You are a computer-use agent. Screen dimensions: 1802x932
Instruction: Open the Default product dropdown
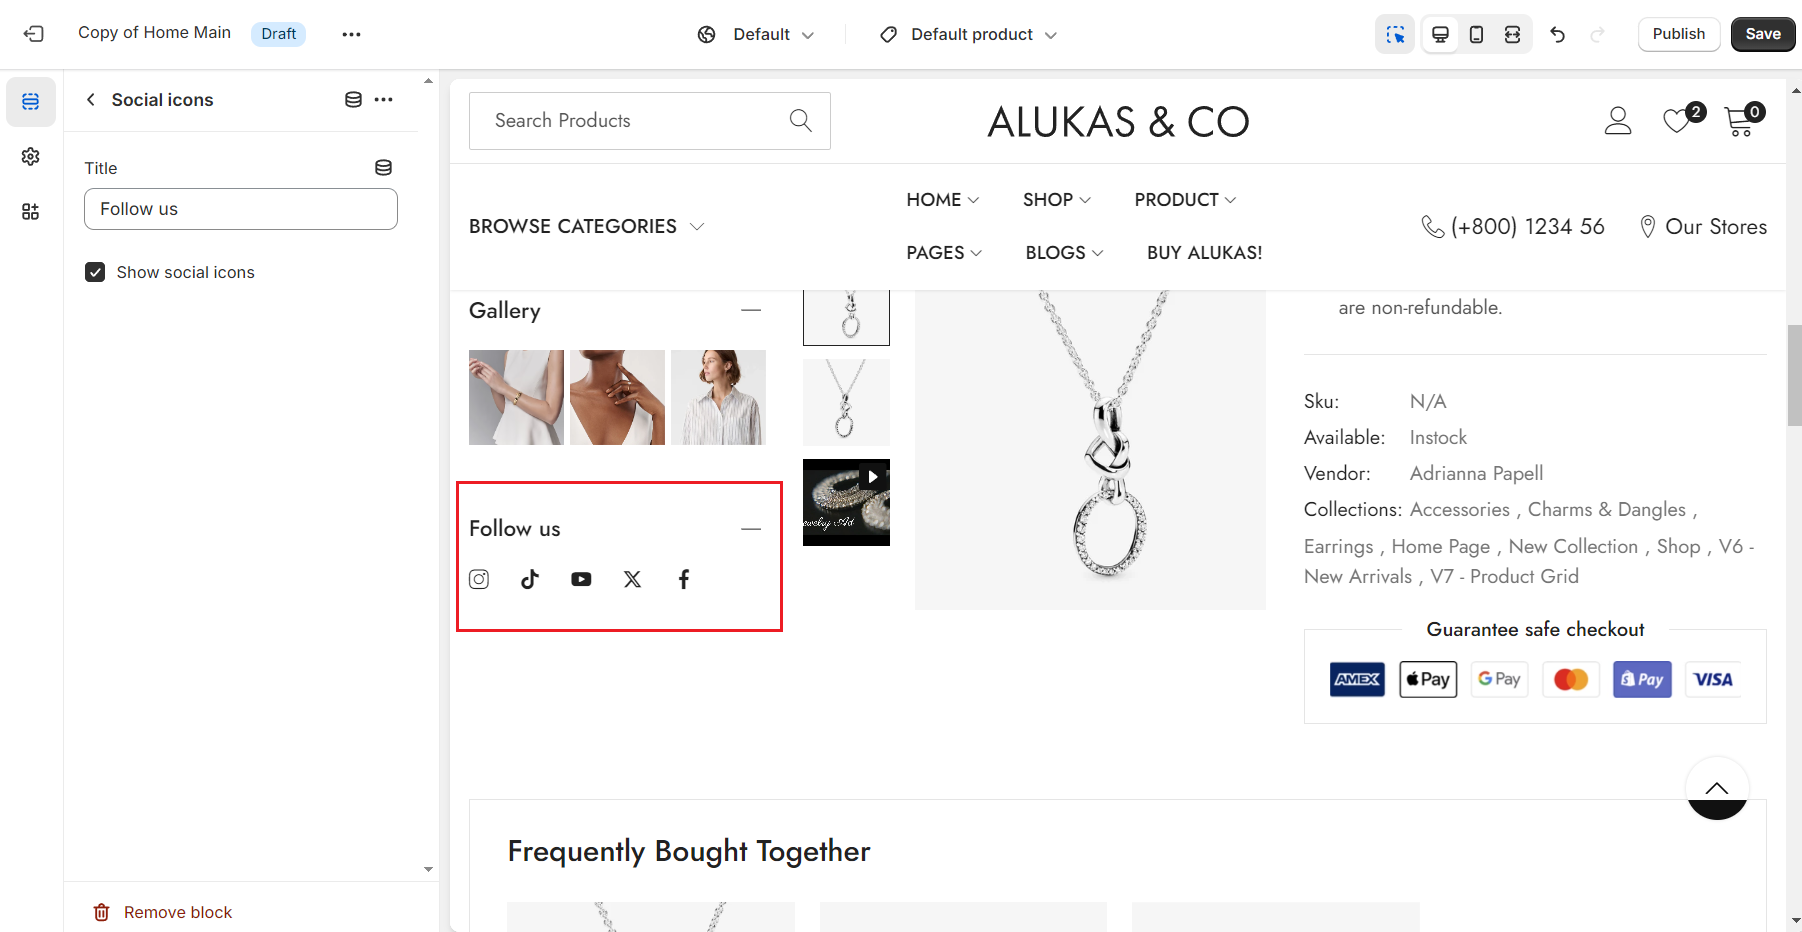(x=968, y=34)
